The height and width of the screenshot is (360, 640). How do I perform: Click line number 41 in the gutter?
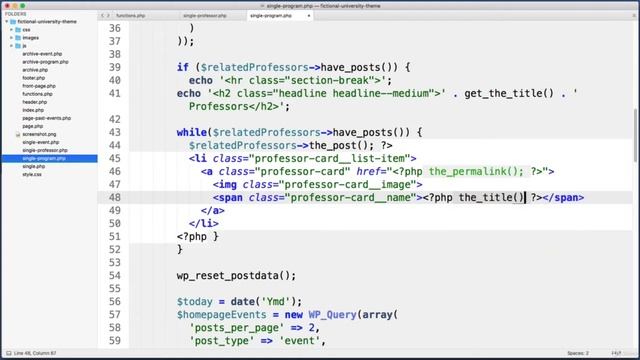tap(115, 93)
